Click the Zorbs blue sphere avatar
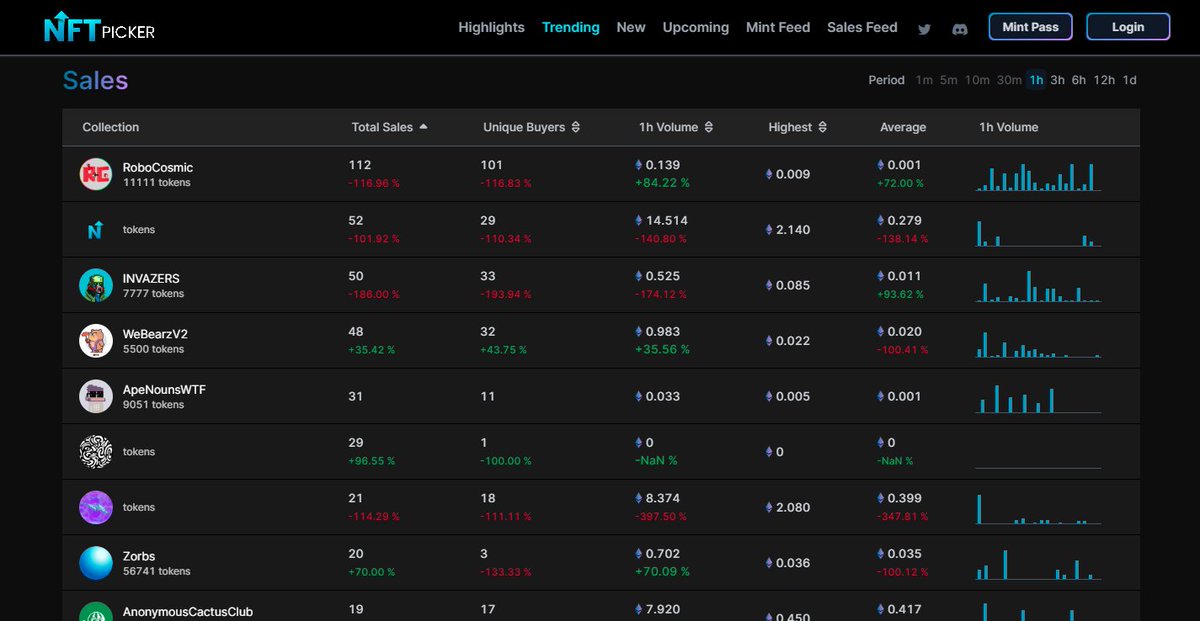 (96, 563)
